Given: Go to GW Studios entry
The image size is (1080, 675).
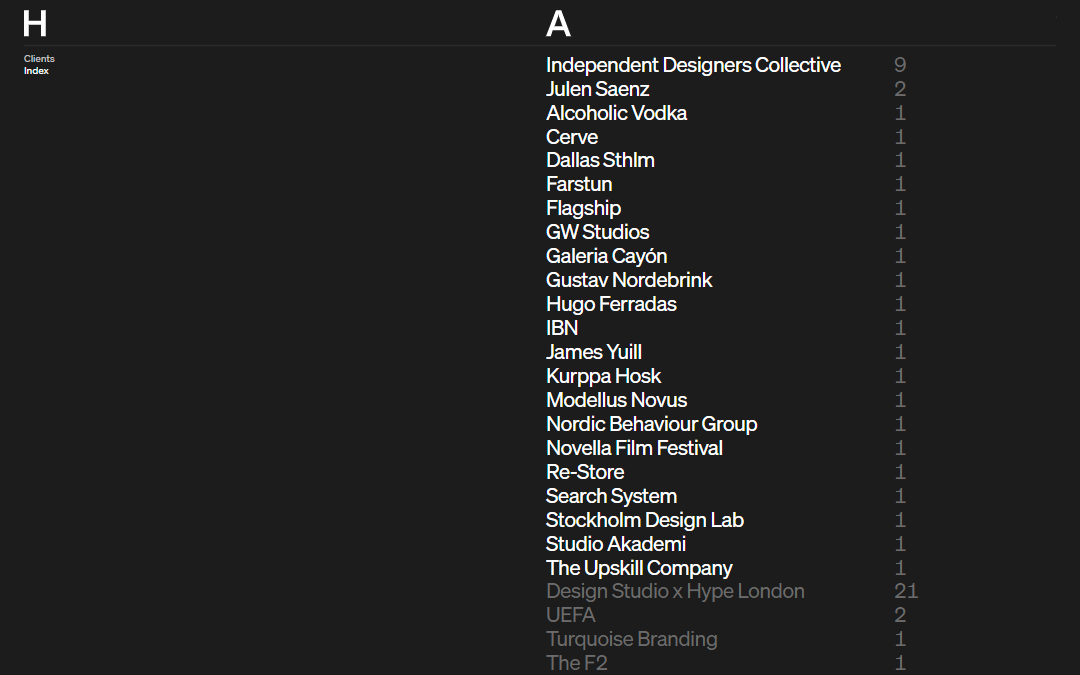Looking at the screenshot, I should (x=597, y=232).
